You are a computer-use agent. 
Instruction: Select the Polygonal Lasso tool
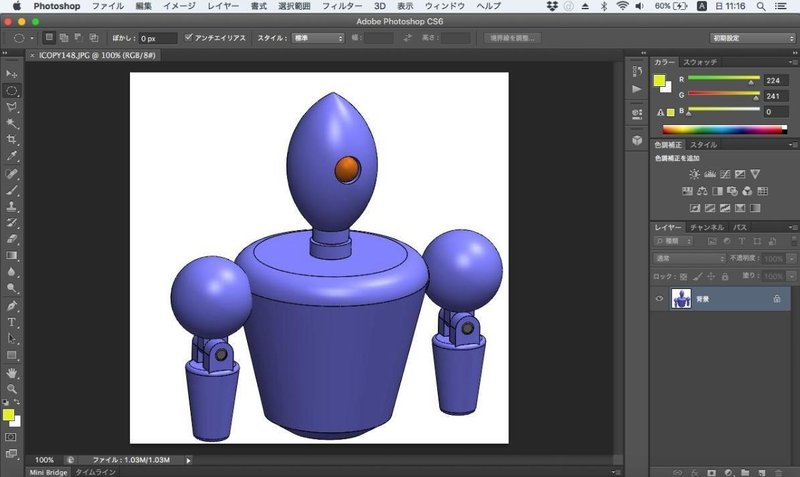coord(12,107)
